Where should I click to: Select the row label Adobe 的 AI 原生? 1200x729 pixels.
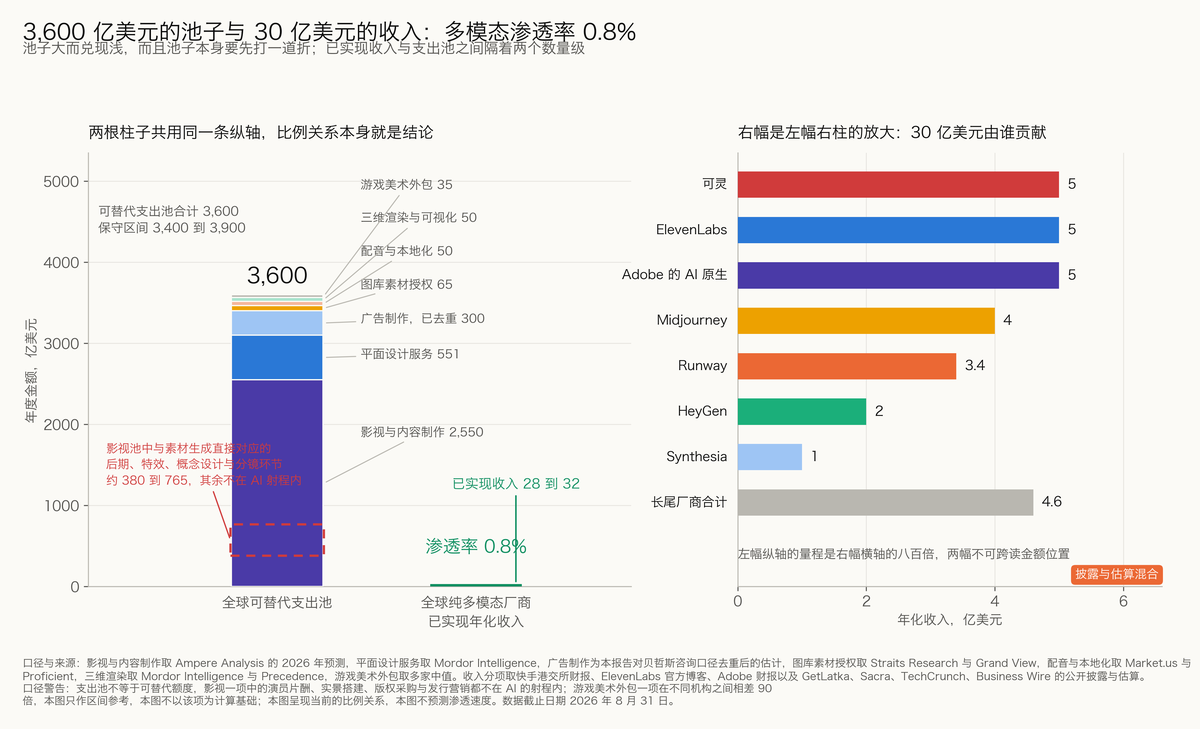[675, 275]
